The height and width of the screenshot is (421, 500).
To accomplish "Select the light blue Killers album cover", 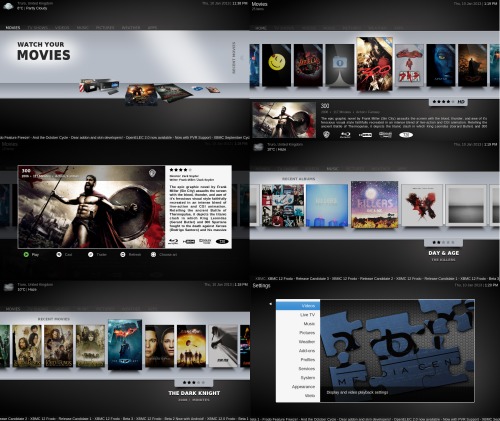I will (x=327, y=205).
